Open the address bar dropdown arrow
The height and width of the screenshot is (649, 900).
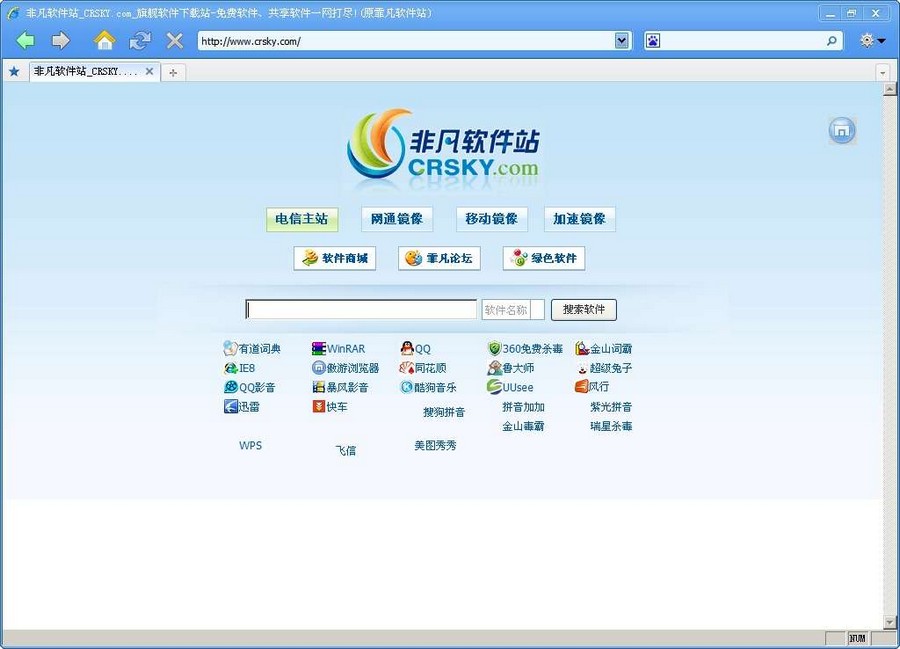(622, 41)
